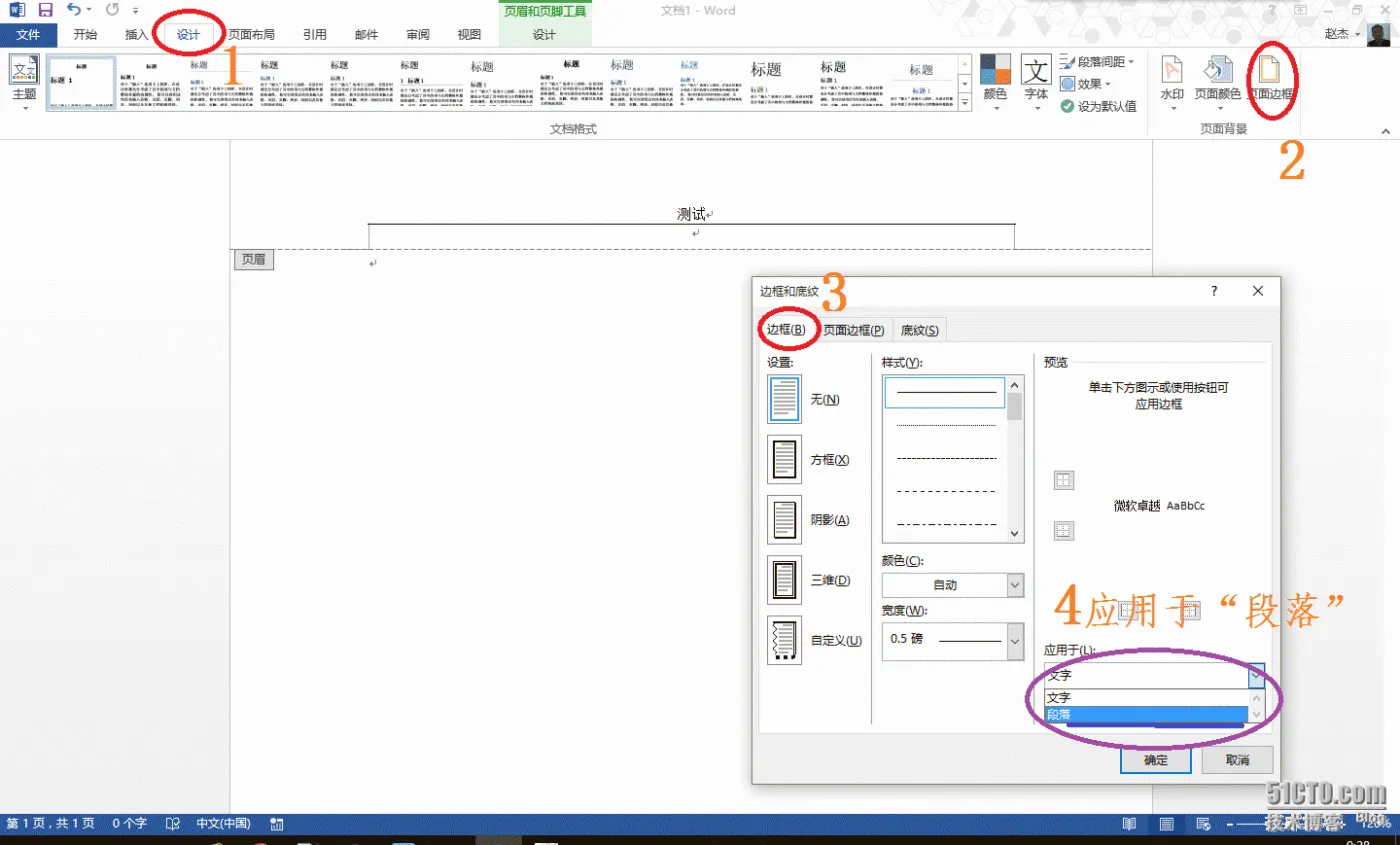
Task: Click the 中文(中国) language indicator
Action: point(223,824)
